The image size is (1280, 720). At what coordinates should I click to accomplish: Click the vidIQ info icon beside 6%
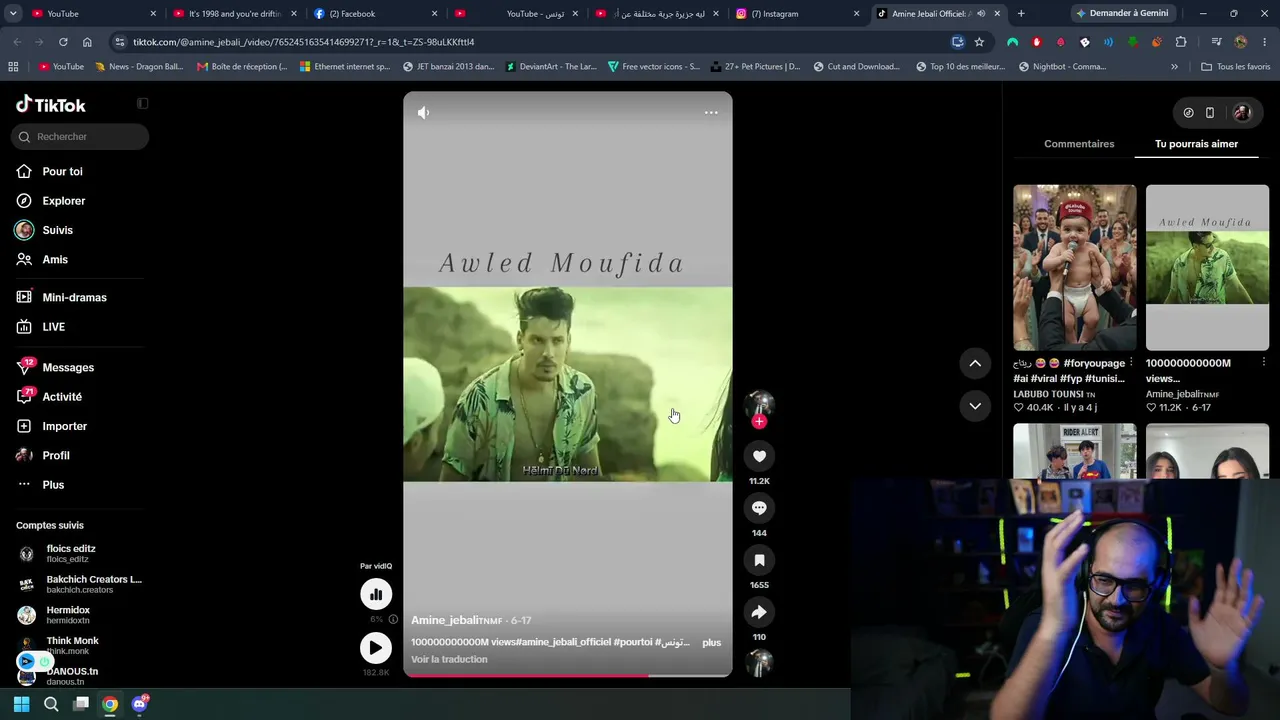coord(393,620)
